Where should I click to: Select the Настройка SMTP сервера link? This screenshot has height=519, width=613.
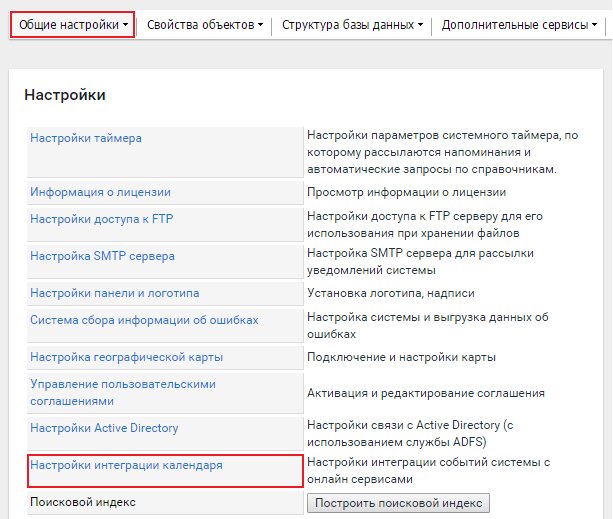(x=102, y=256)
